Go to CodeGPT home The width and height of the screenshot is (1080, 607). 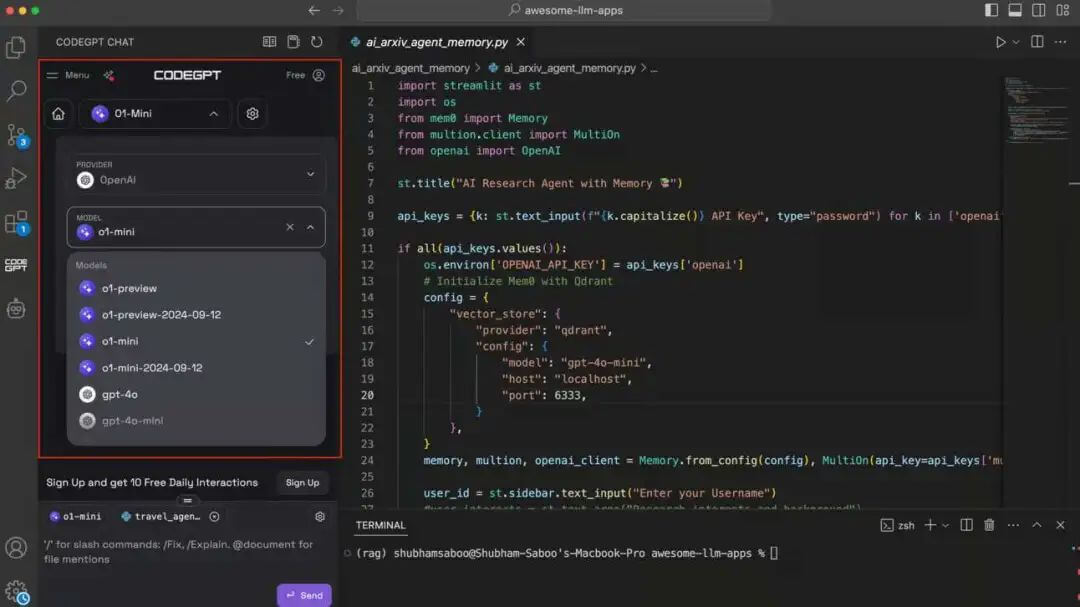[58, 114]
